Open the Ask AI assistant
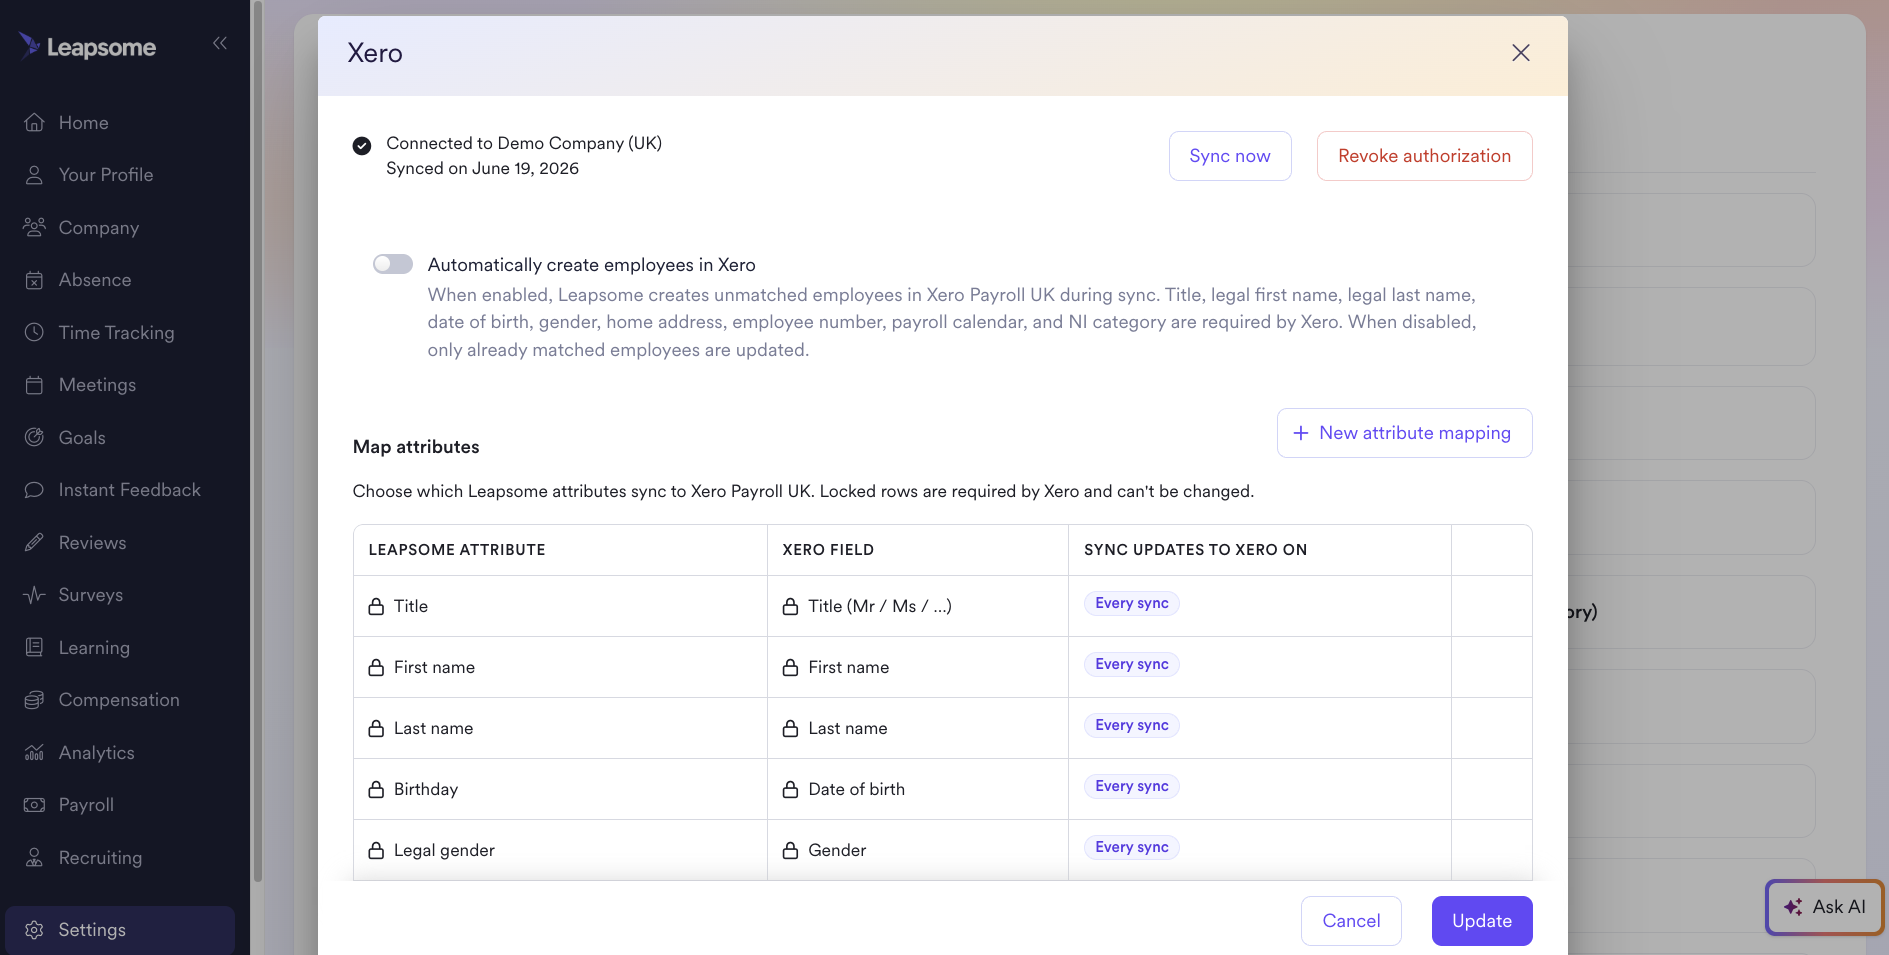The width and height of the screenshot is (1889, 955). (x=1825, y=907)
